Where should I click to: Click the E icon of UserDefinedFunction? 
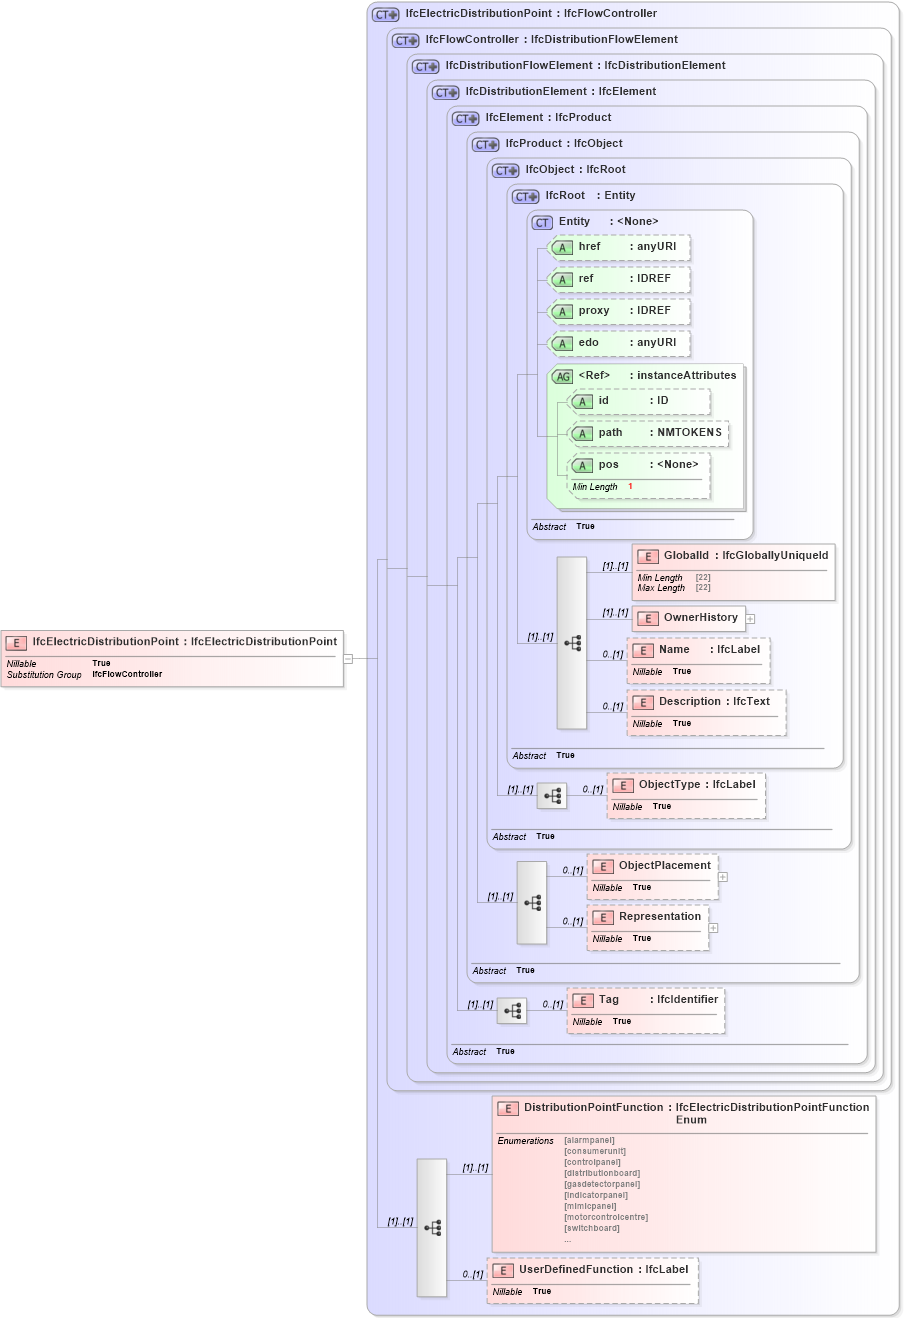pos(503,1270)
